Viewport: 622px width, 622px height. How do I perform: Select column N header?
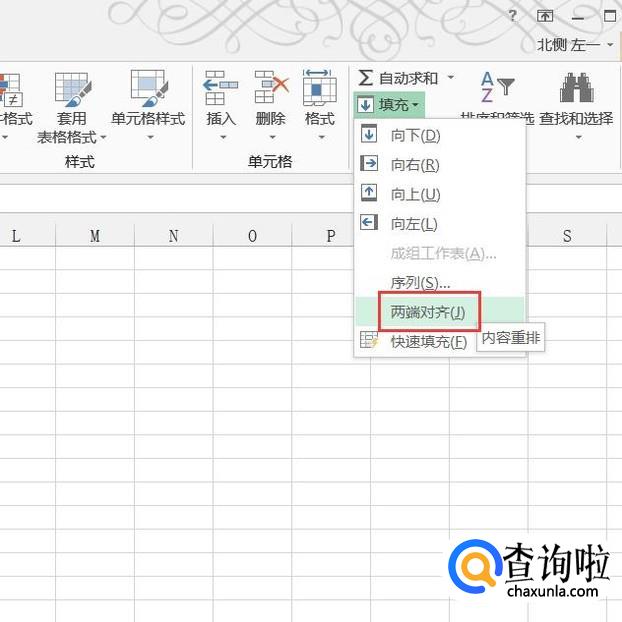click(173, 236)
